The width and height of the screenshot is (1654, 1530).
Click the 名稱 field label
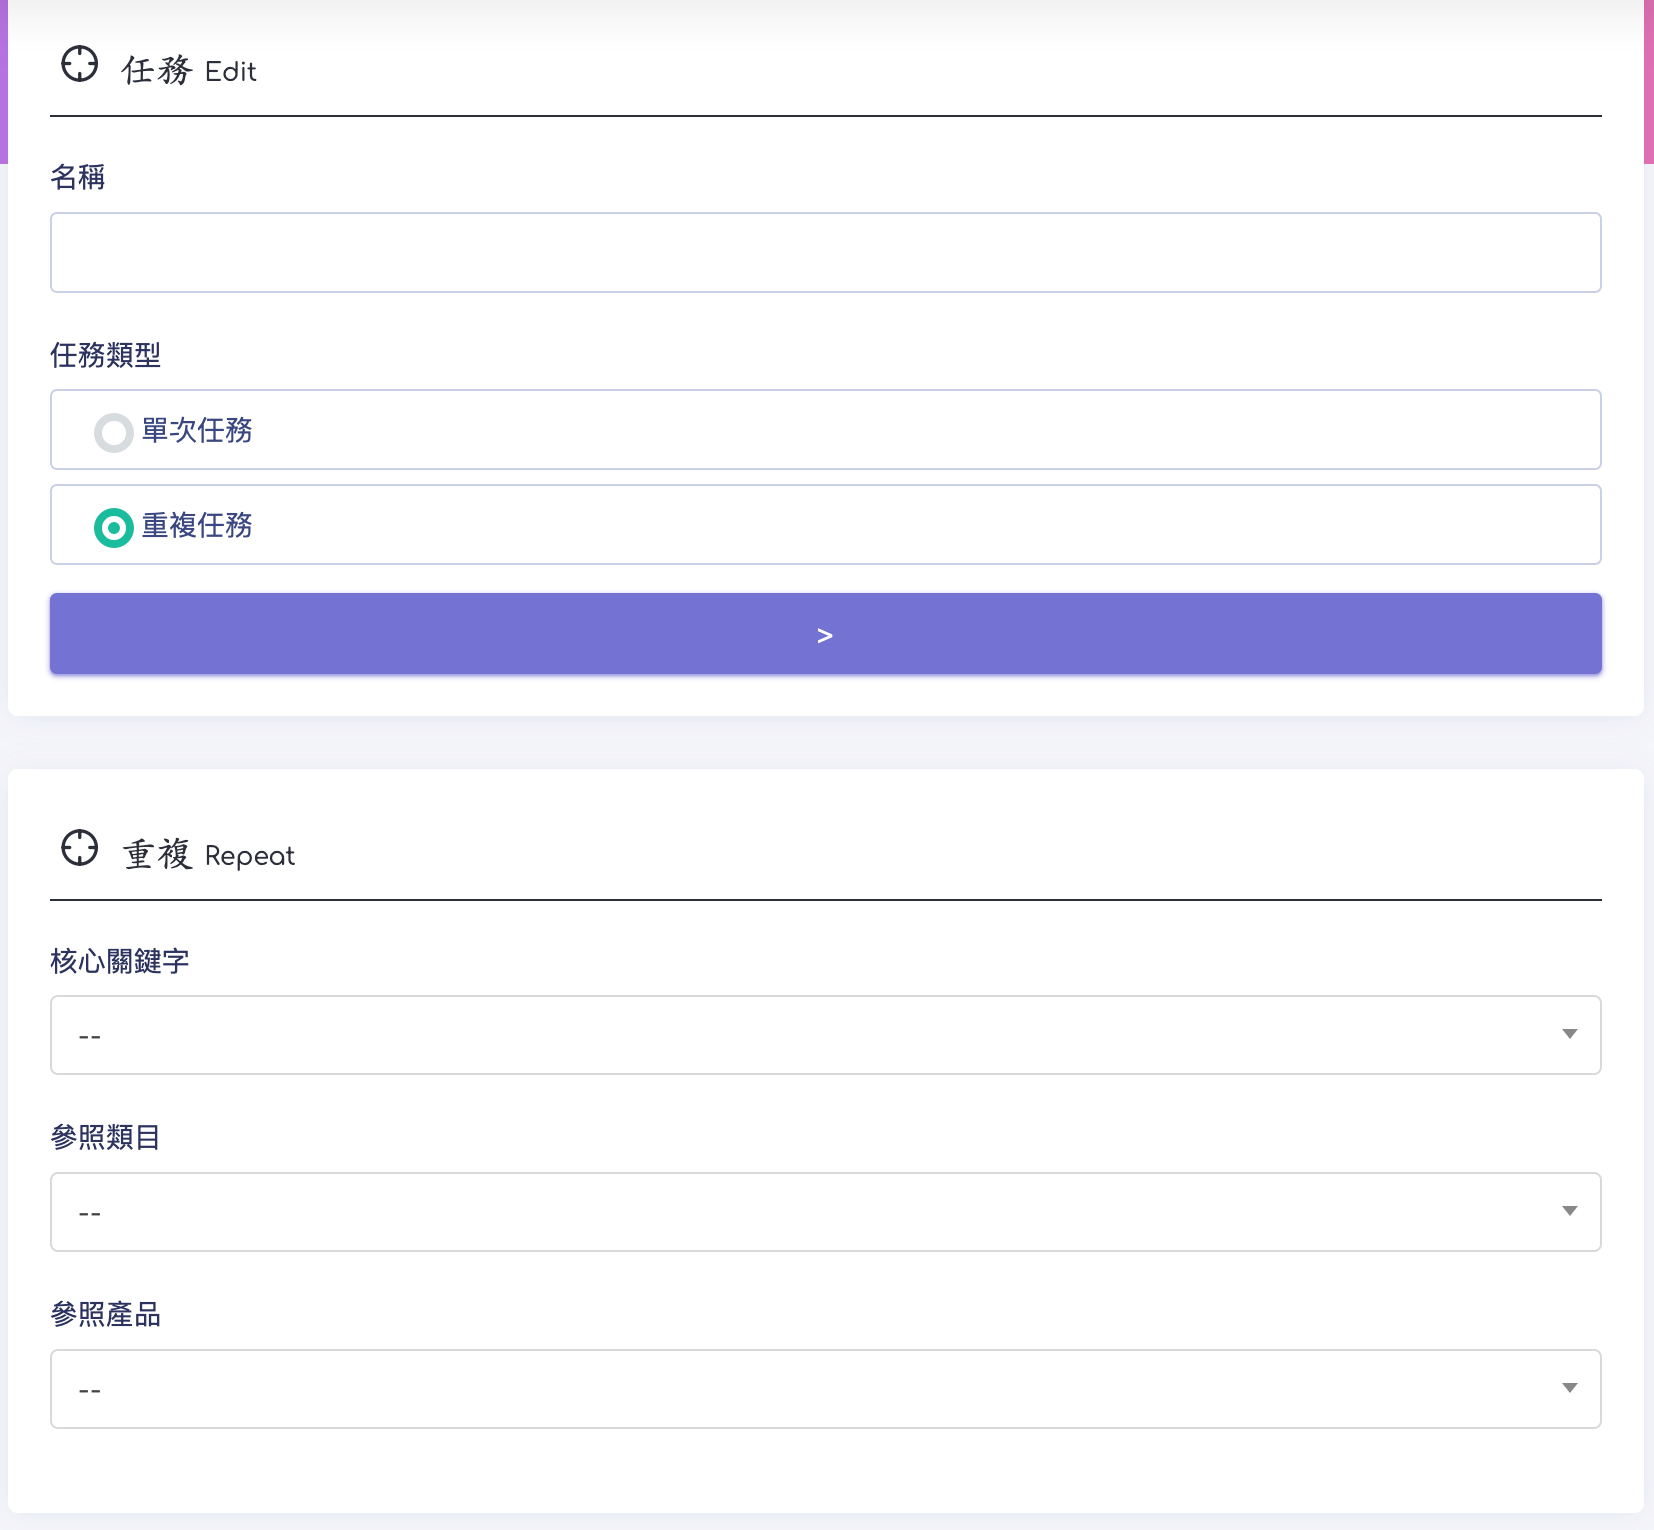click(78, 177)
